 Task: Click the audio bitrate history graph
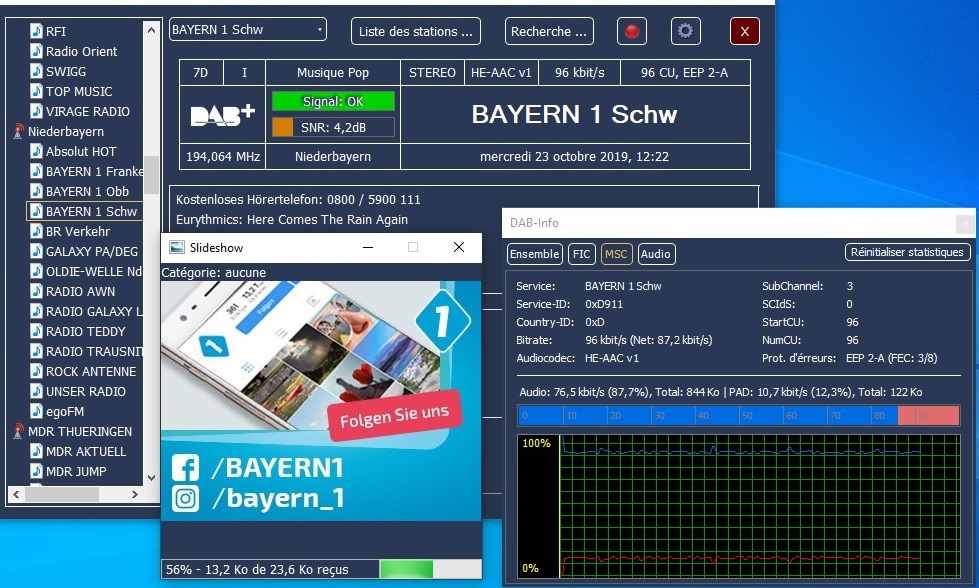click(x=739, y=506)
